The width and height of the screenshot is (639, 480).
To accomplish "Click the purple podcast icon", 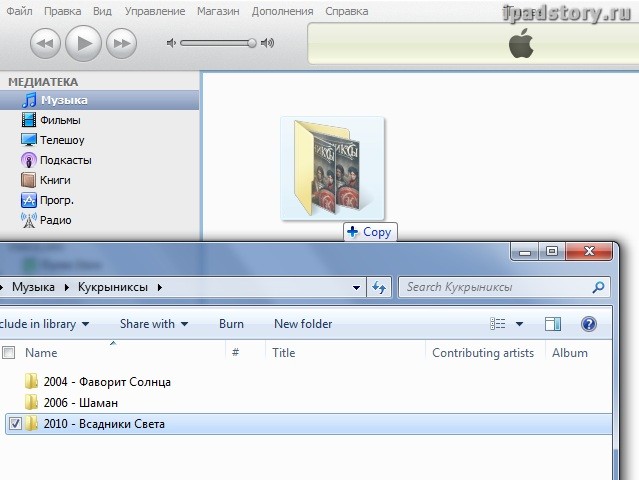I will [x=29, y=160].
